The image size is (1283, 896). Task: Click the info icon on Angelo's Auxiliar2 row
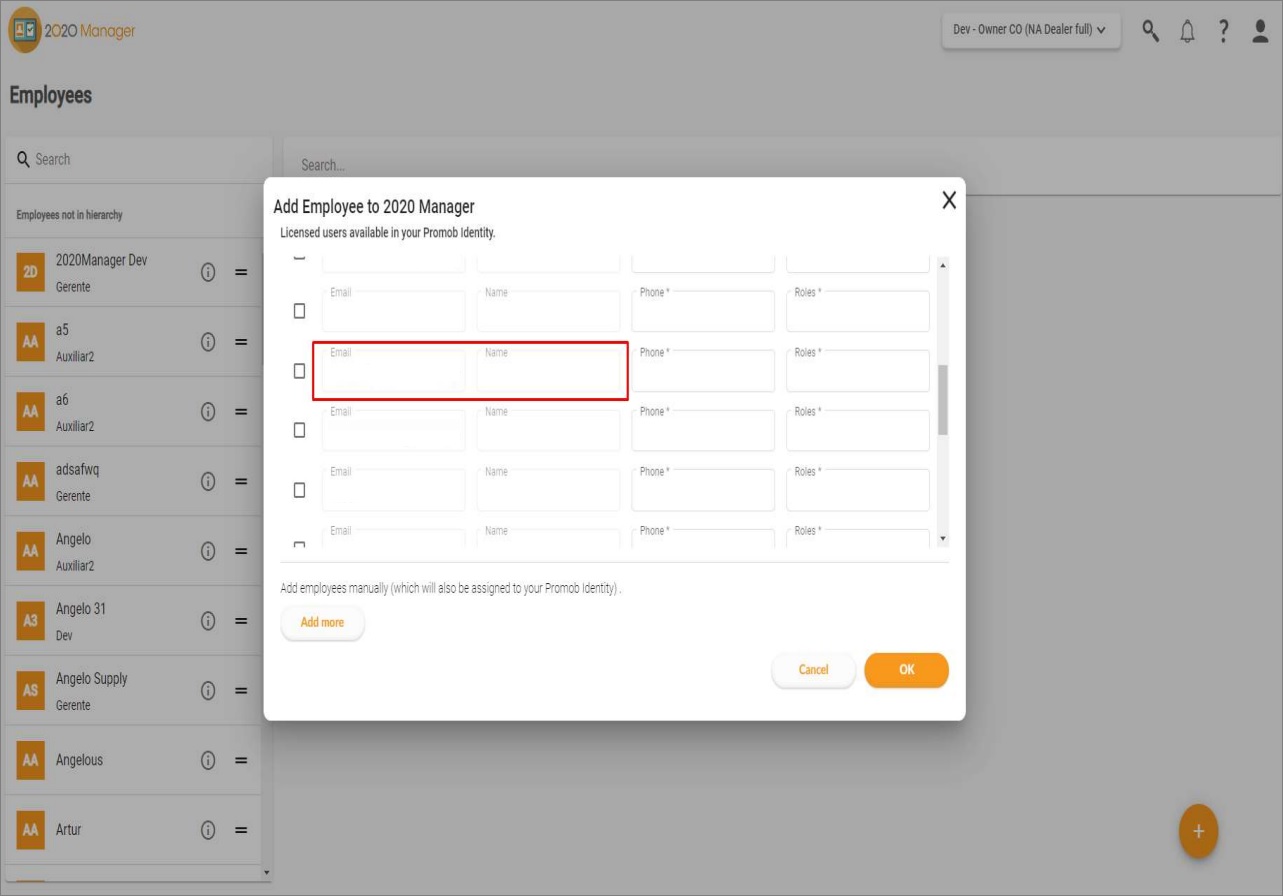209,551
